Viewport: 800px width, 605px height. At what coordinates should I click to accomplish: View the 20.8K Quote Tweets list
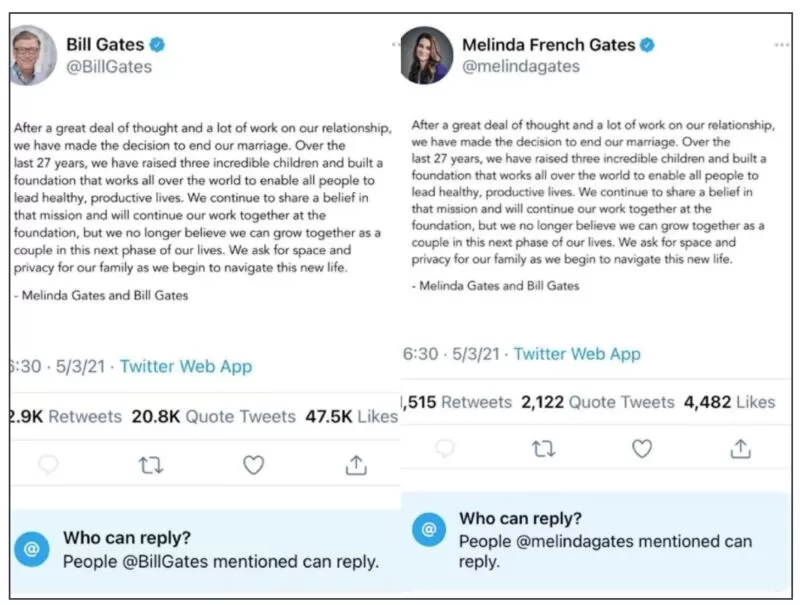[214, 416]
